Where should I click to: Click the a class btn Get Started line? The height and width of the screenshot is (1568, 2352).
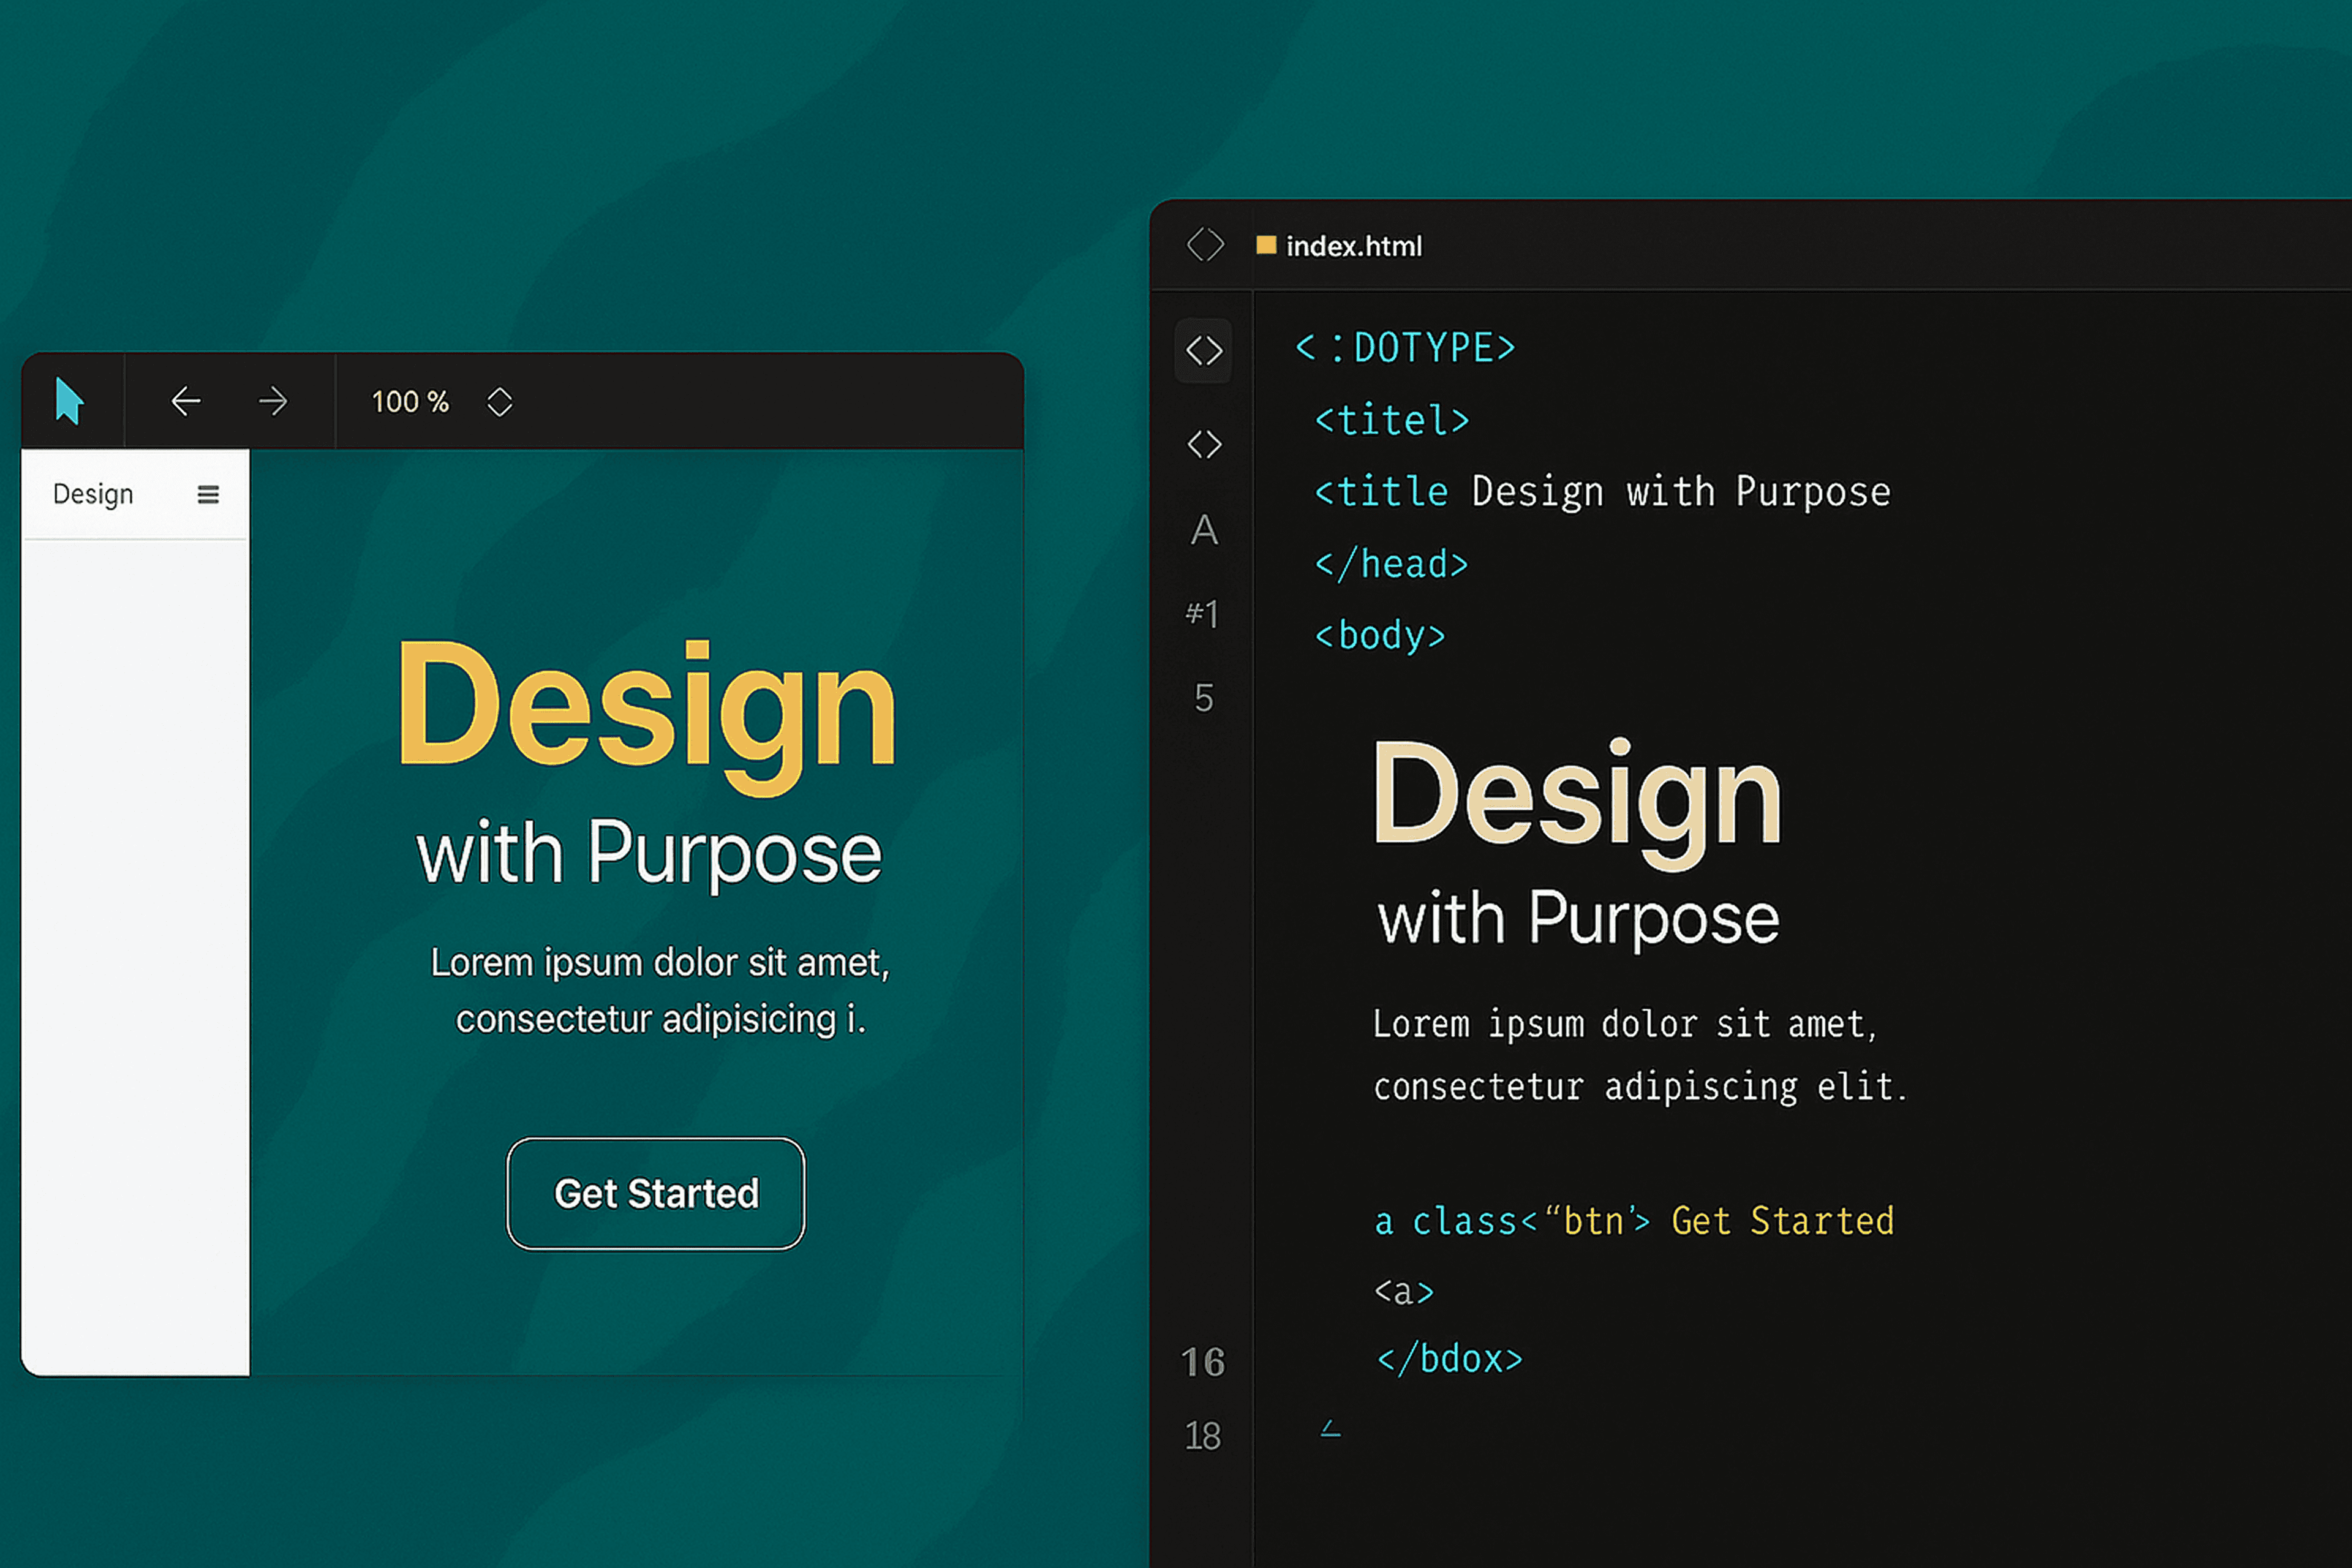(1634, 1221)
